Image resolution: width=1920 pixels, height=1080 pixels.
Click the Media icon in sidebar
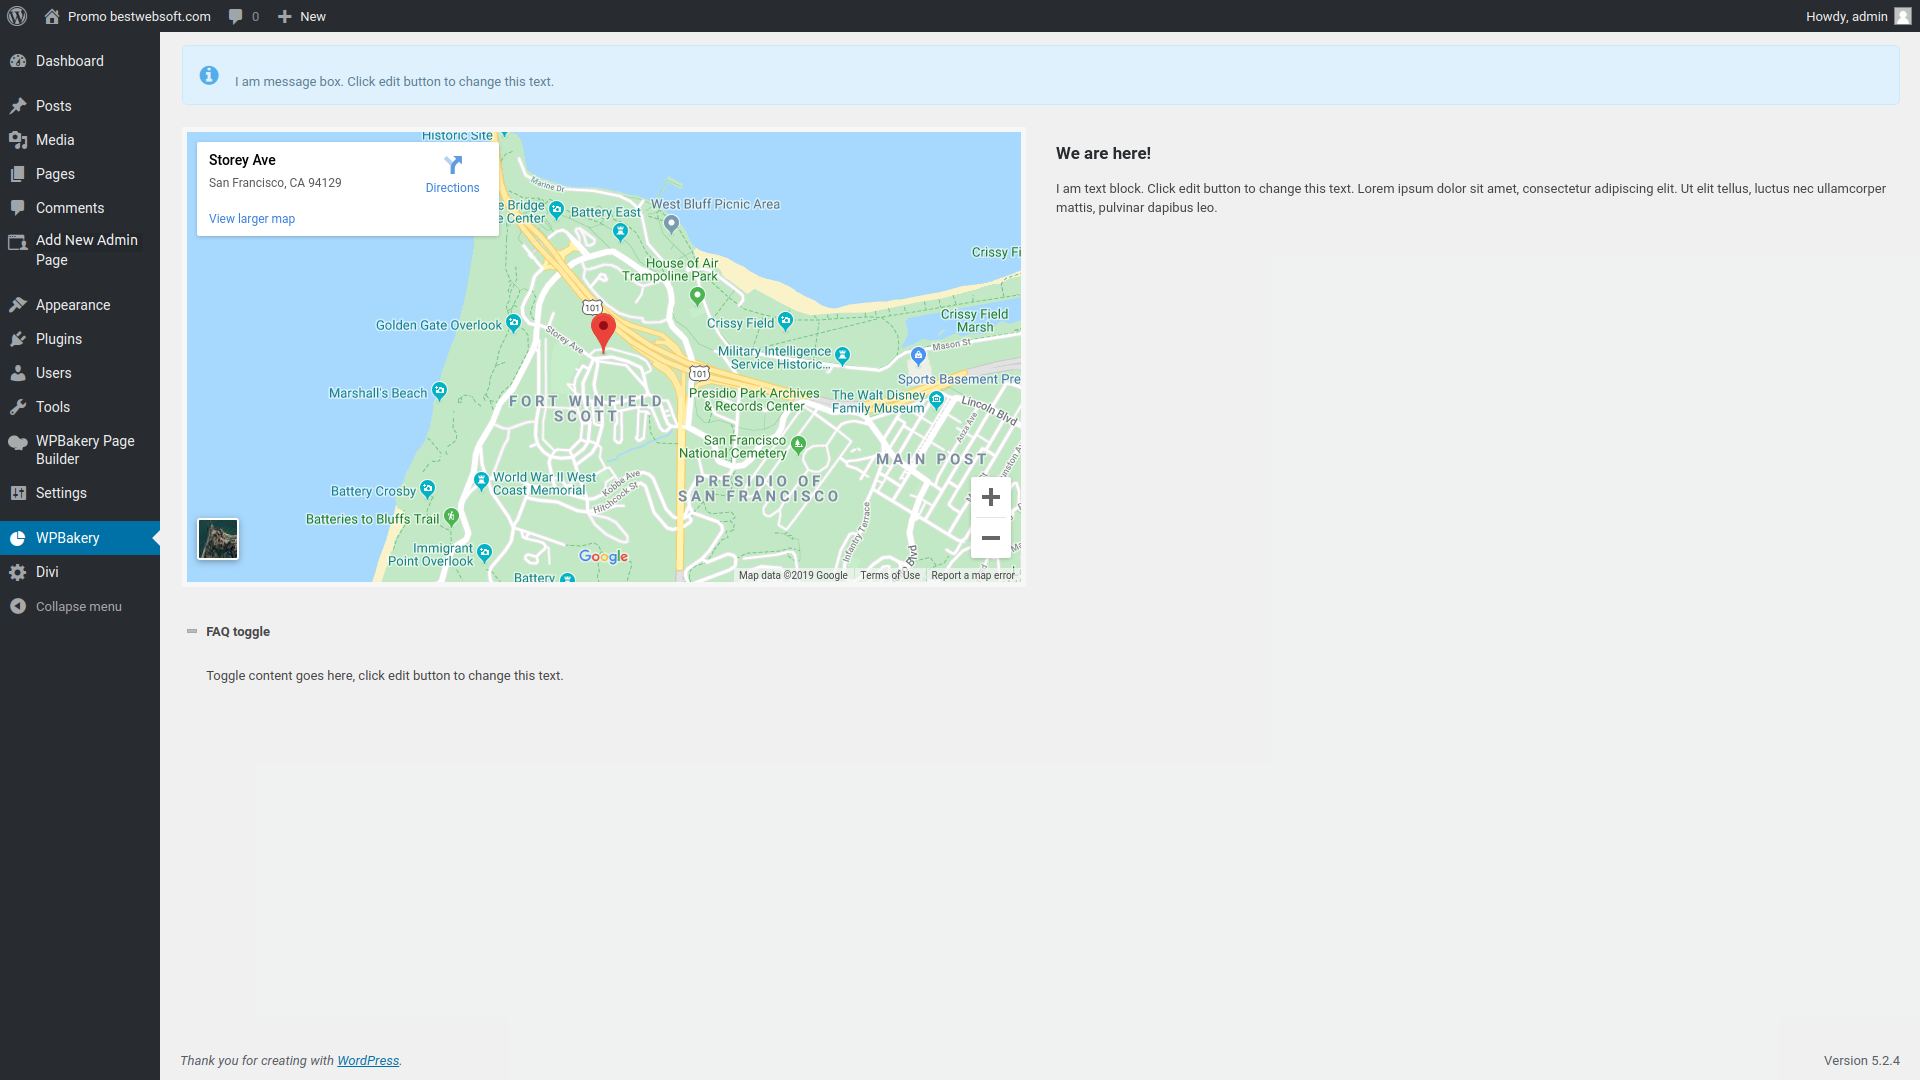[18, 140]
